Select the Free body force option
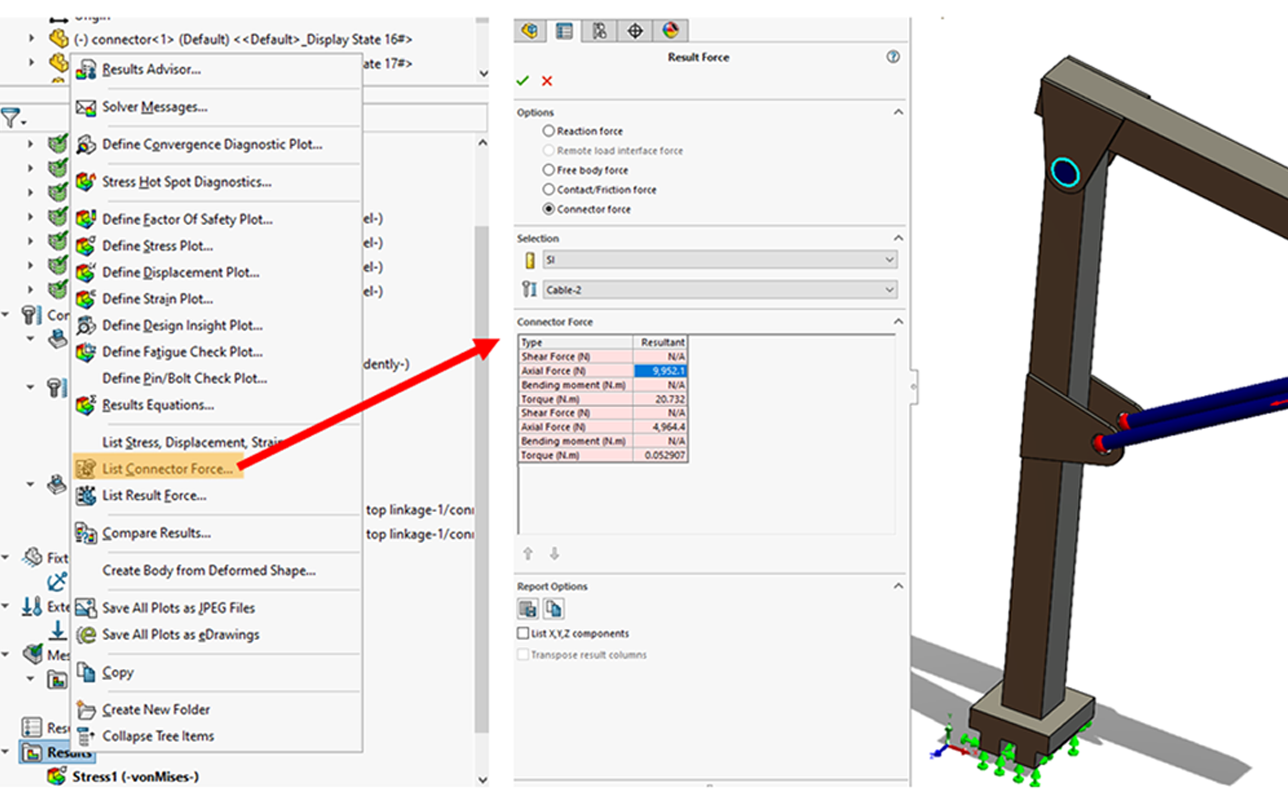 coord(548,170)
